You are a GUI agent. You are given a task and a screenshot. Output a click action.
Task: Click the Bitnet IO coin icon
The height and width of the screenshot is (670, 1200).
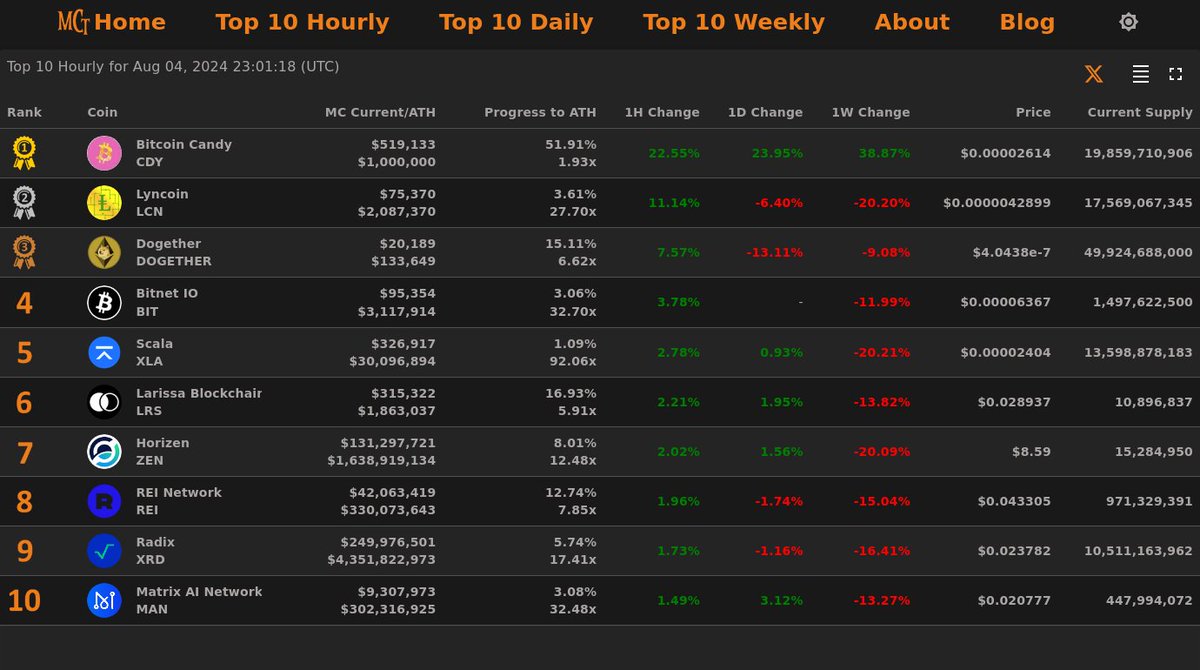104,302
